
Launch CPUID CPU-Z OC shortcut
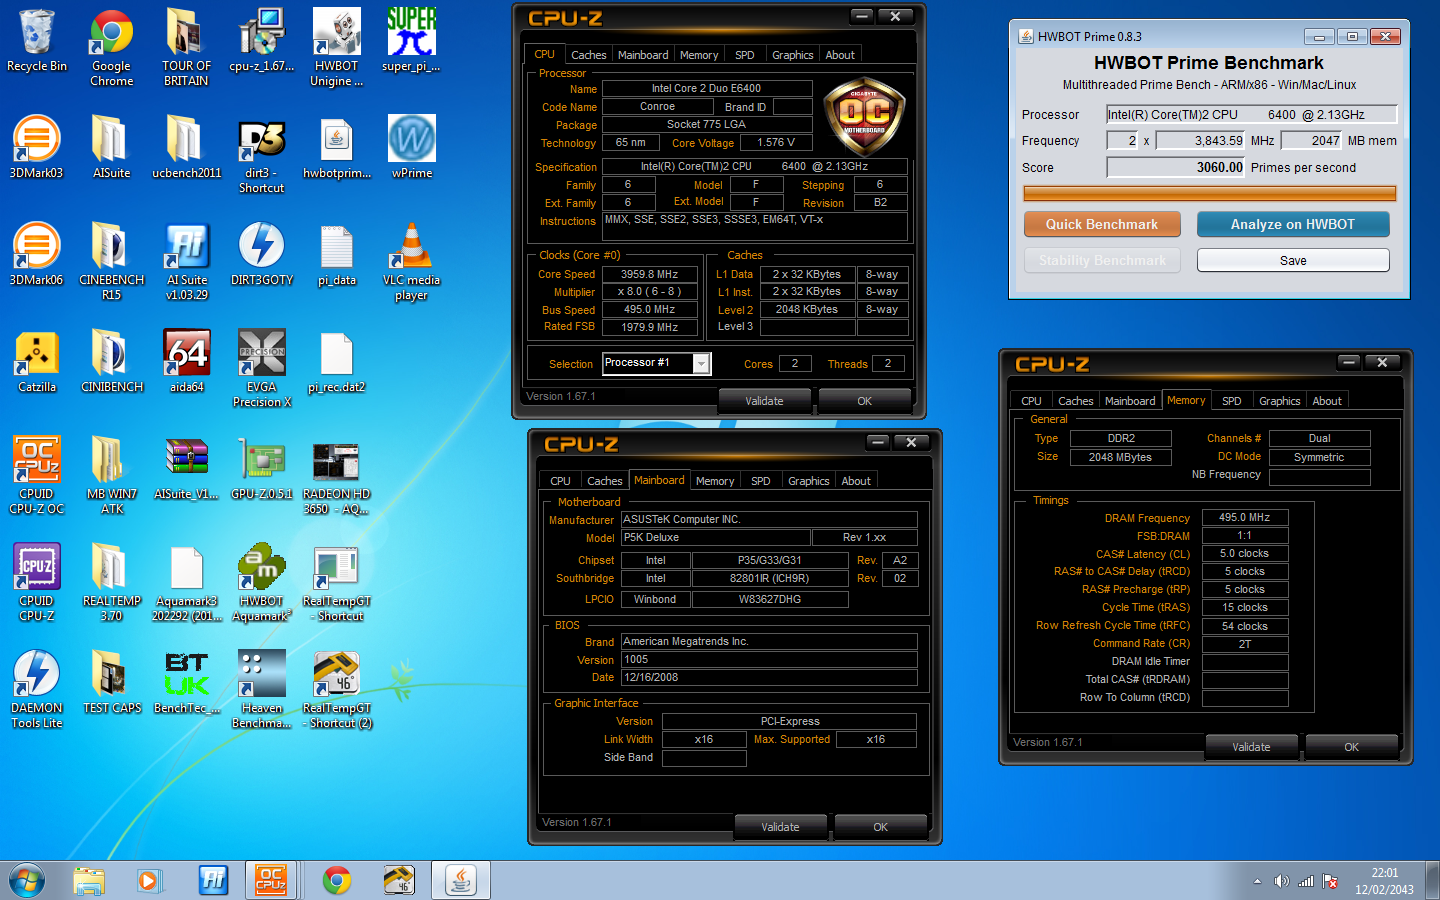[37, 476]
